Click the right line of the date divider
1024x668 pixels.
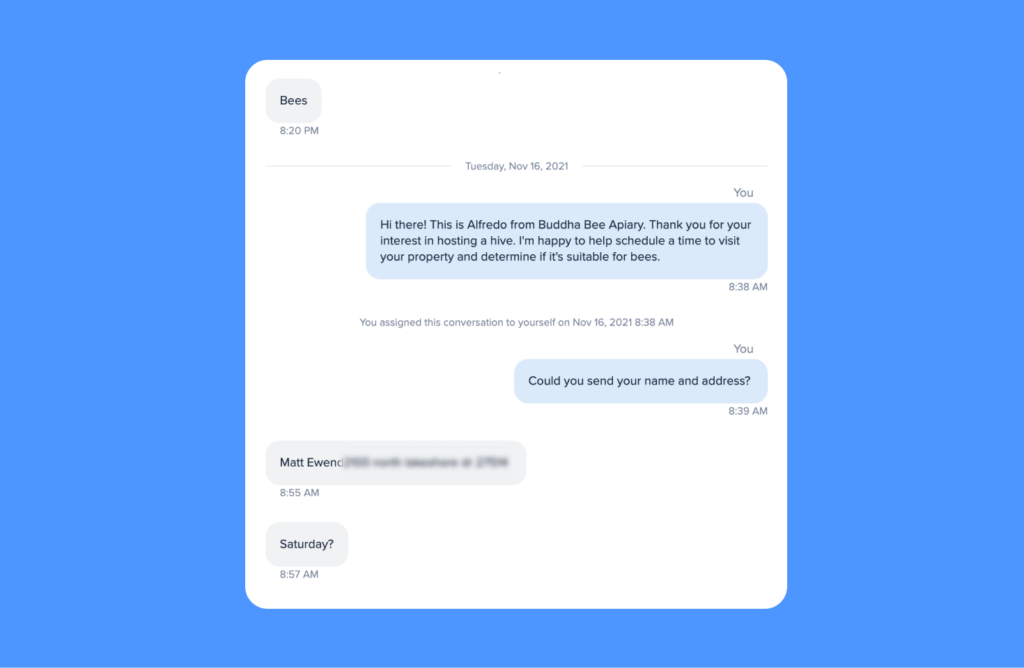[x=675, y=166]
